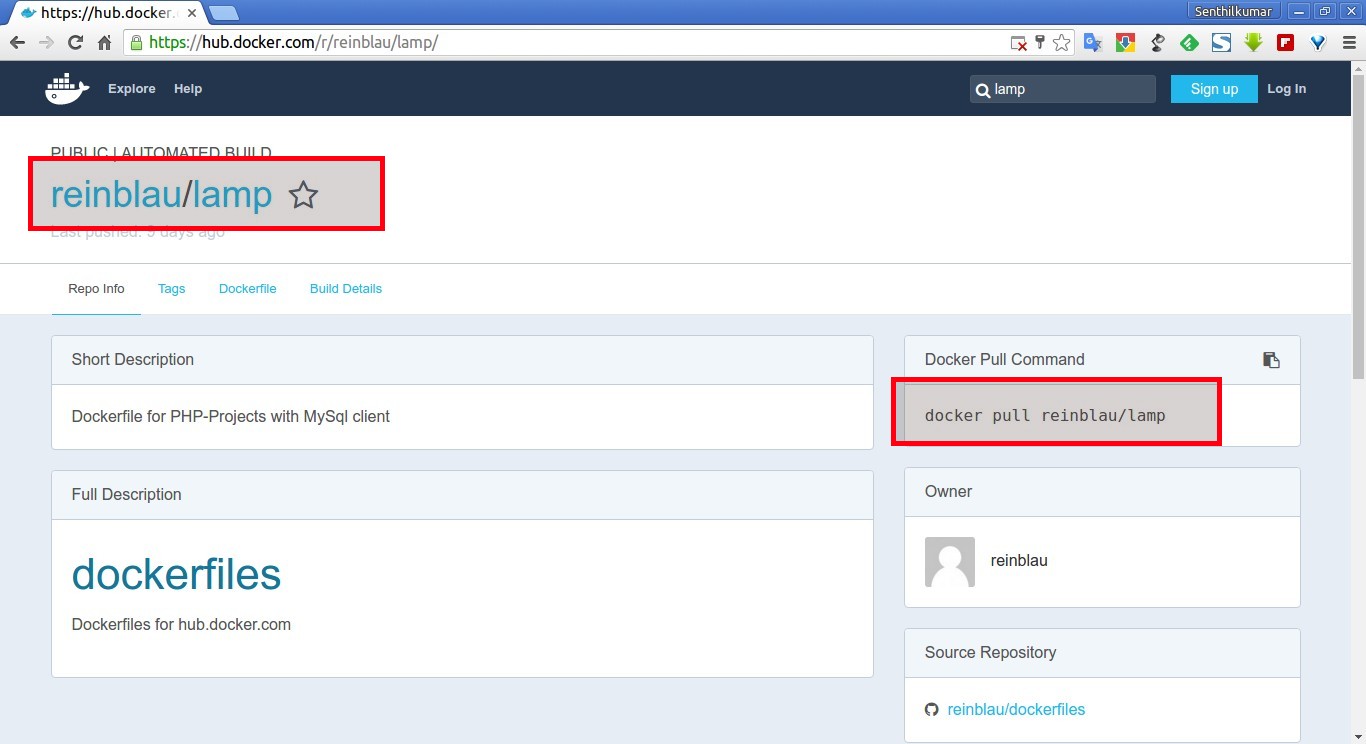
Task: Click the GitHub icon beside reinblau/dockerfiles
Action: tap(932, 709)
